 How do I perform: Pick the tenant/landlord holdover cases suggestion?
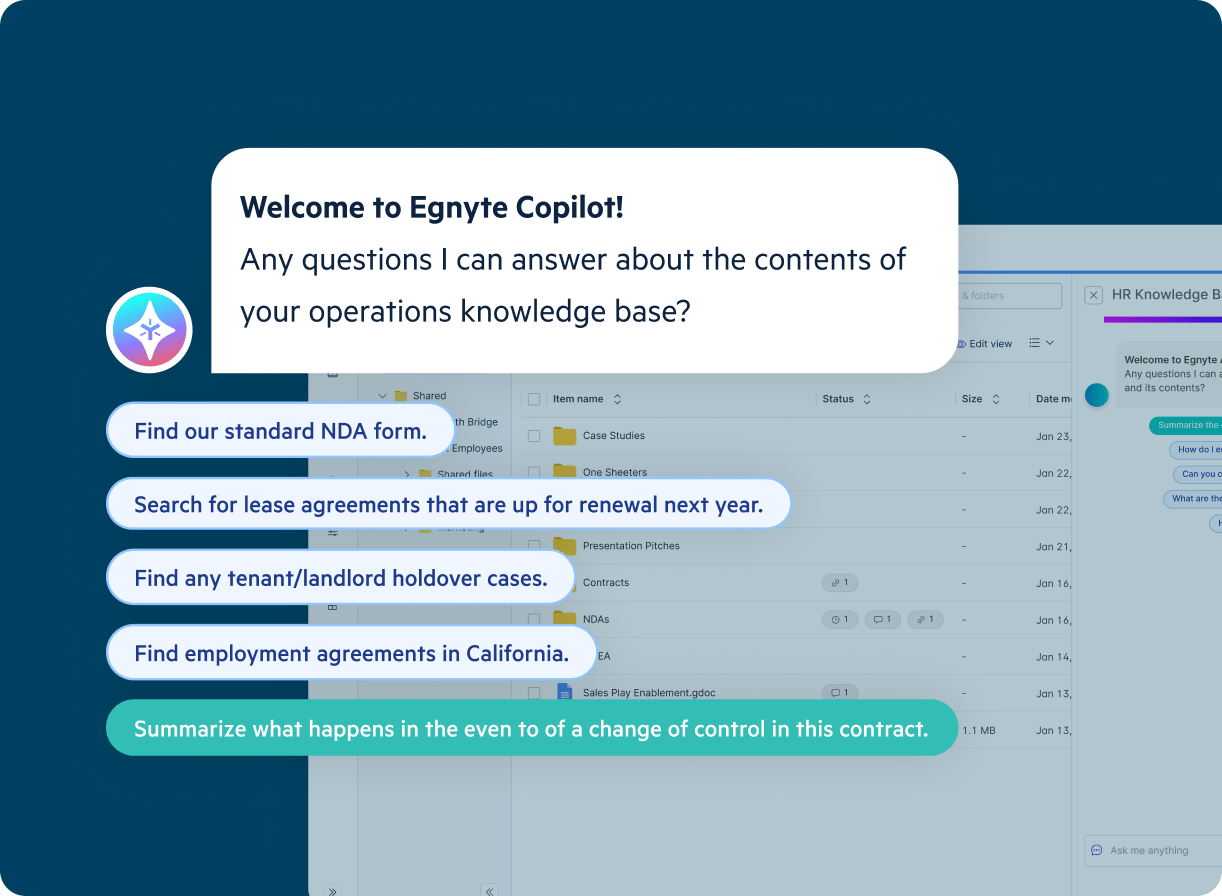pyautogui.click(x=341, y=577)
